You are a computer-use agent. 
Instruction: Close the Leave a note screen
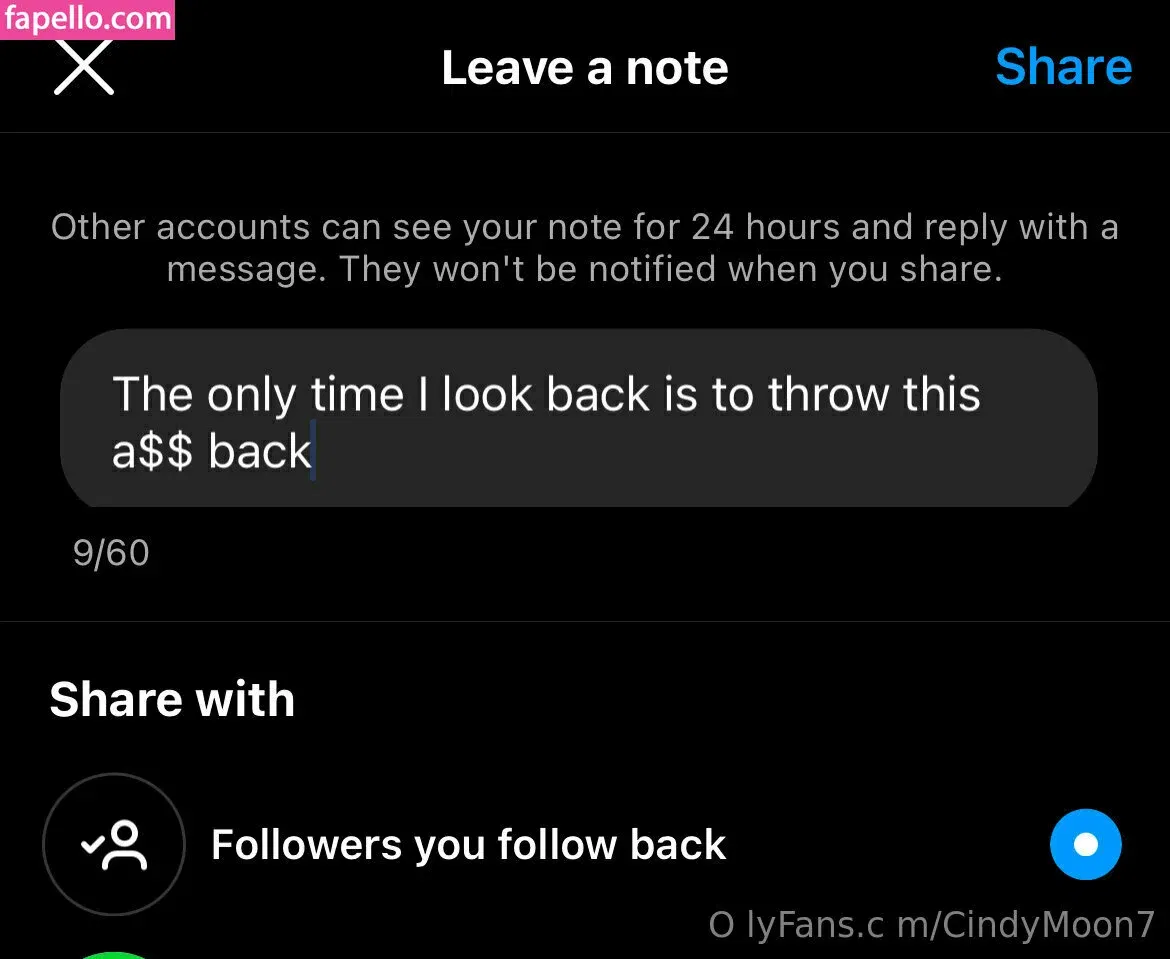click(x=84, y=67)
